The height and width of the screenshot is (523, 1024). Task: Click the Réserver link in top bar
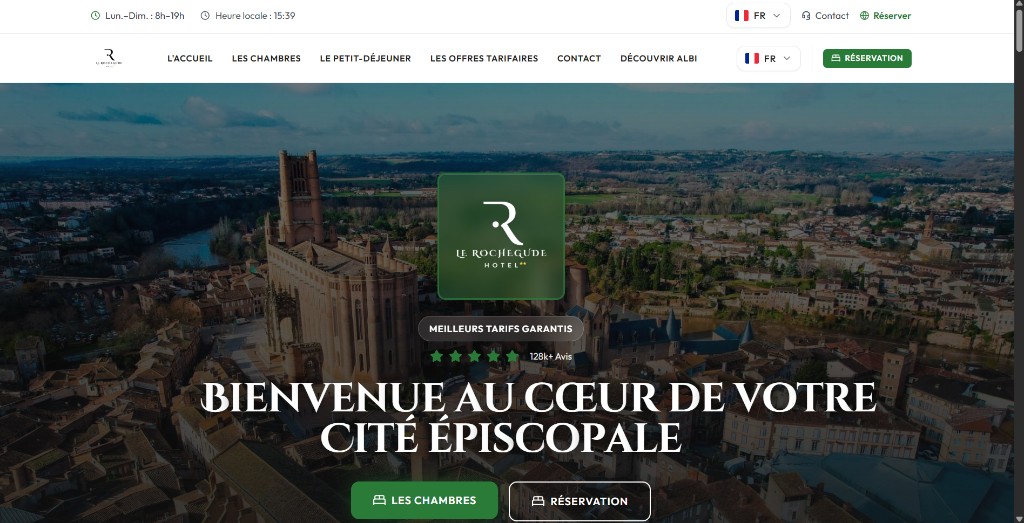(x=886, y=16)
